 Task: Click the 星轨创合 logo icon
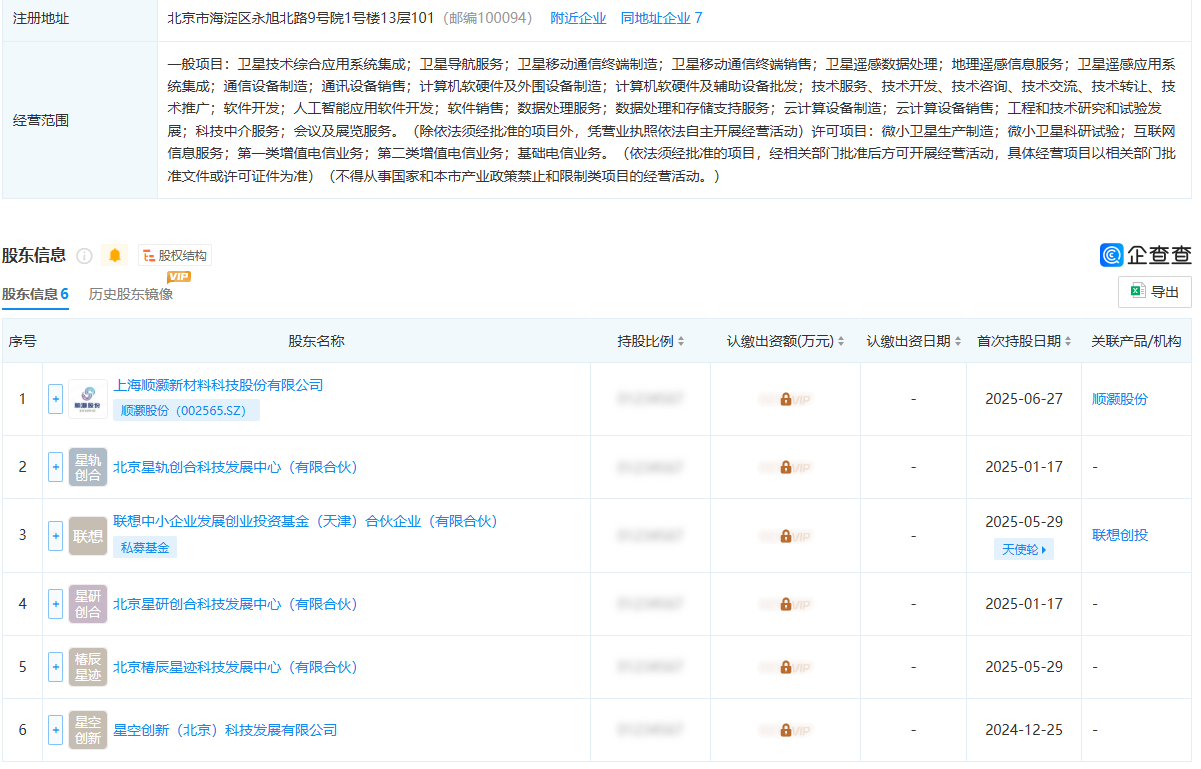coord(88,467)
